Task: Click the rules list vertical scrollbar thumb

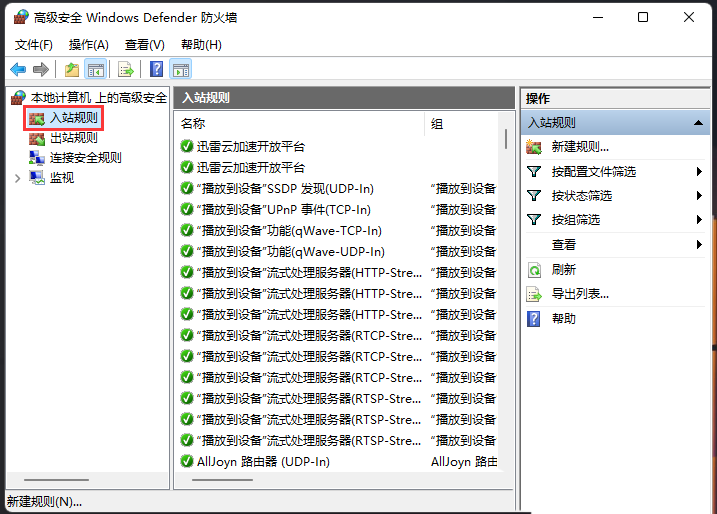Action: pos(506,139)
